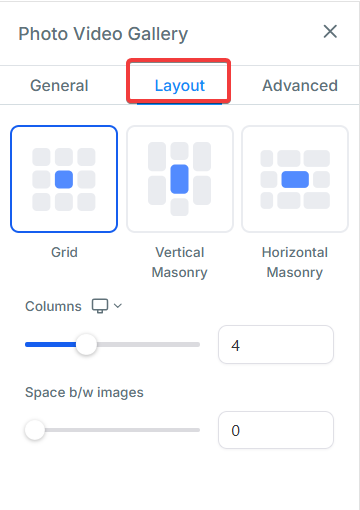Click the Grid text label

[64, 252]
